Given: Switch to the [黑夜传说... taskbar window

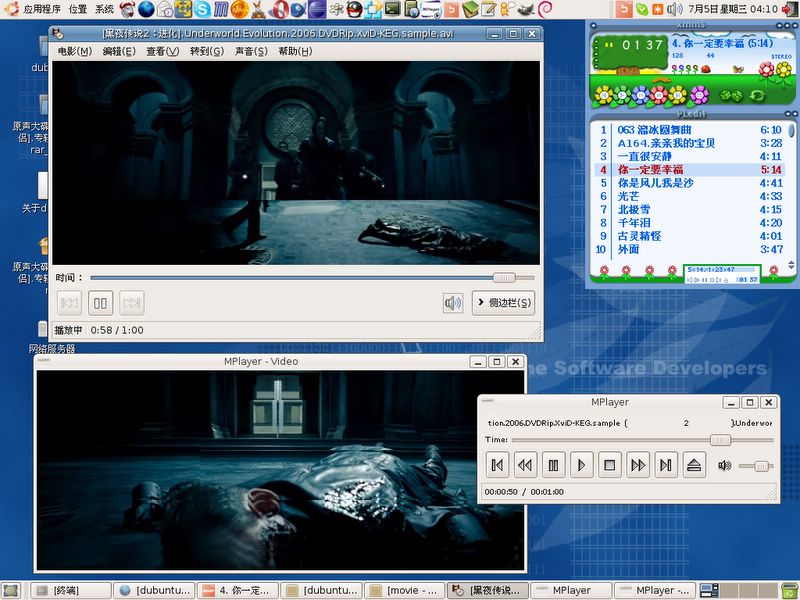Looking at the screenshot, I should (x=488, y=591).
